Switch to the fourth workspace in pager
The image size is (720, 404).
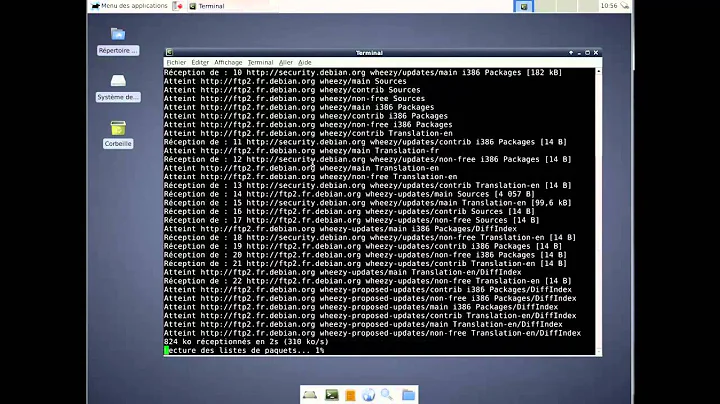click(x=587, y=6)
